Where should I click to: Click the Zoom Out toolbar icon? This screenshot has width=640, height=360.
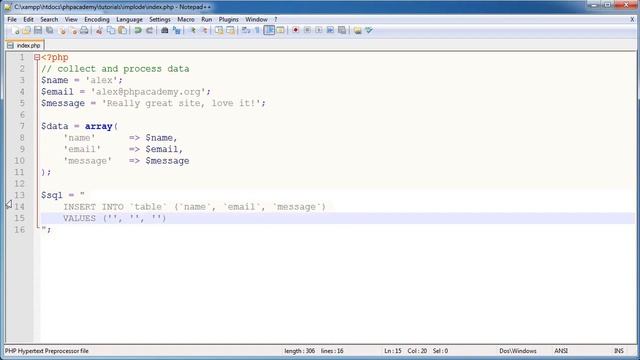pos(204,31)
